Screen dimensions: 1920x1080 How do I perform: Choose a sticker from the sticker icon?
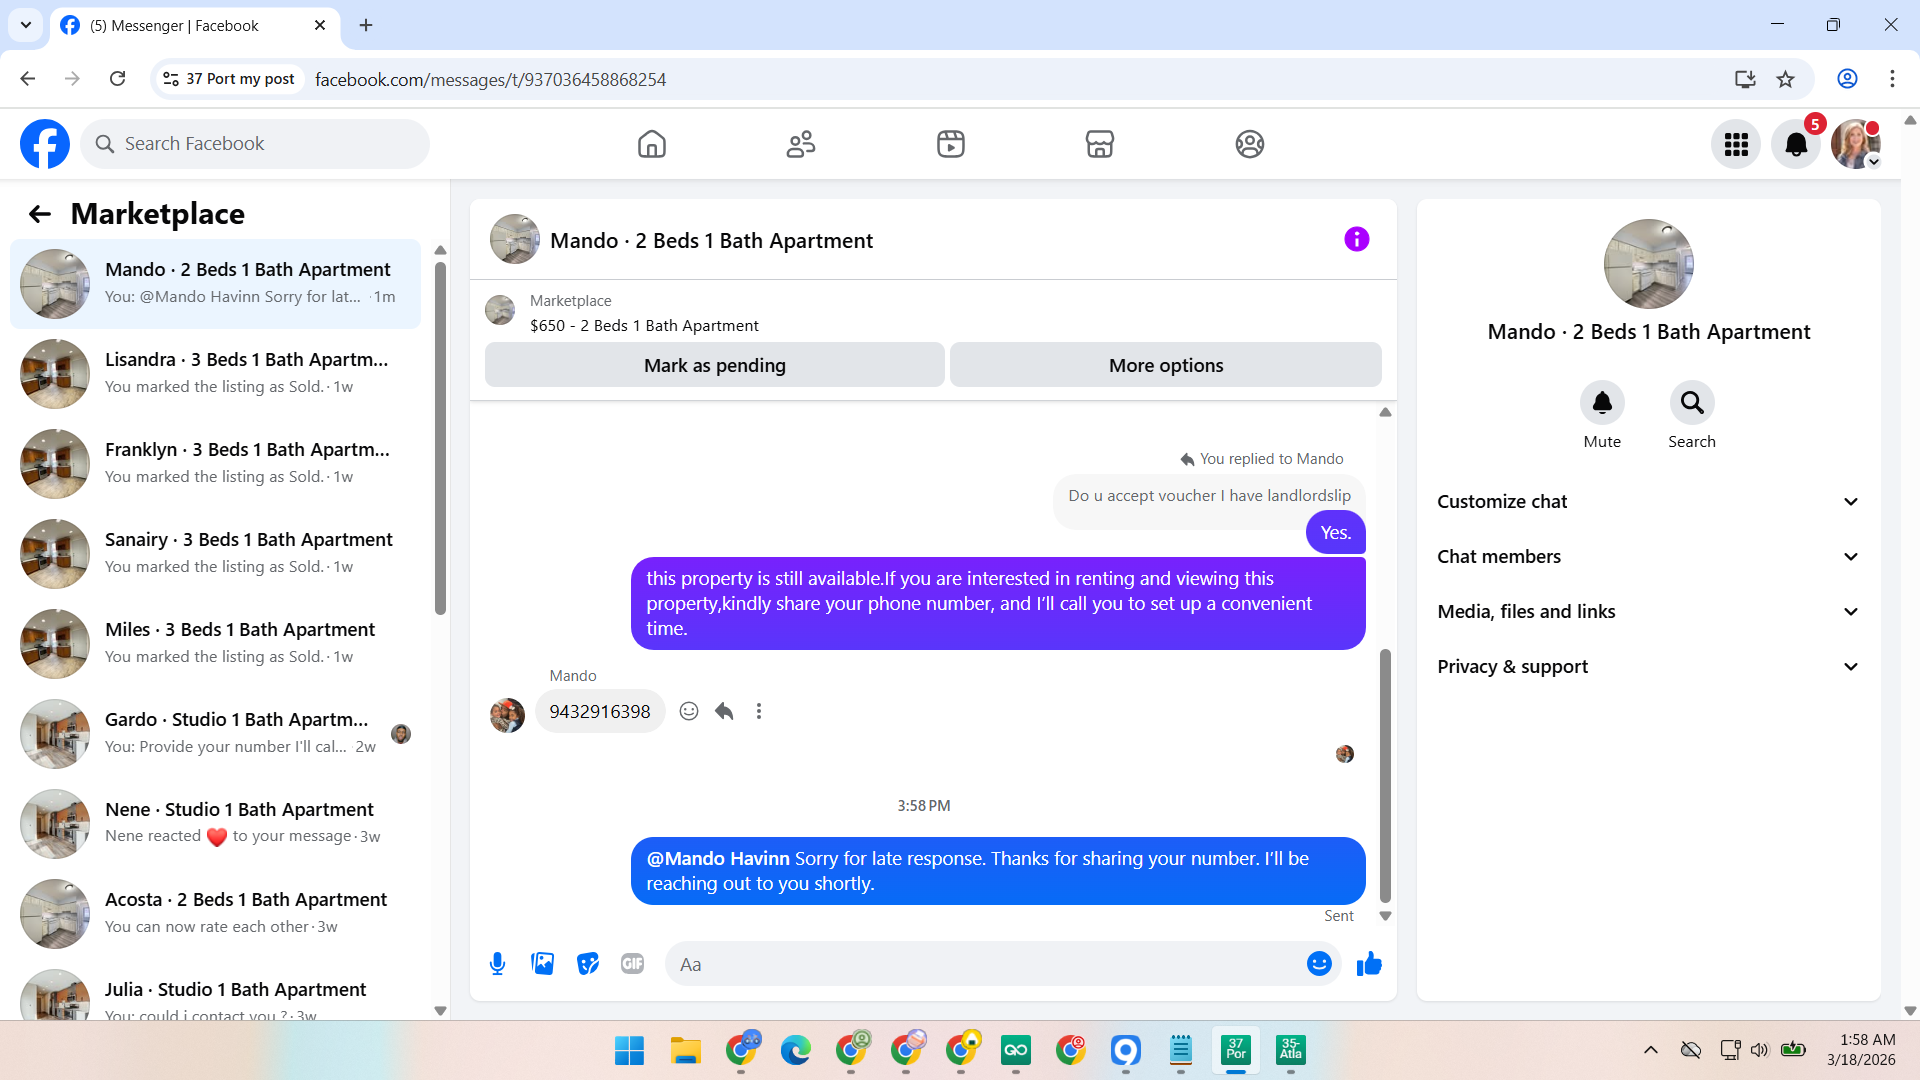588,964
